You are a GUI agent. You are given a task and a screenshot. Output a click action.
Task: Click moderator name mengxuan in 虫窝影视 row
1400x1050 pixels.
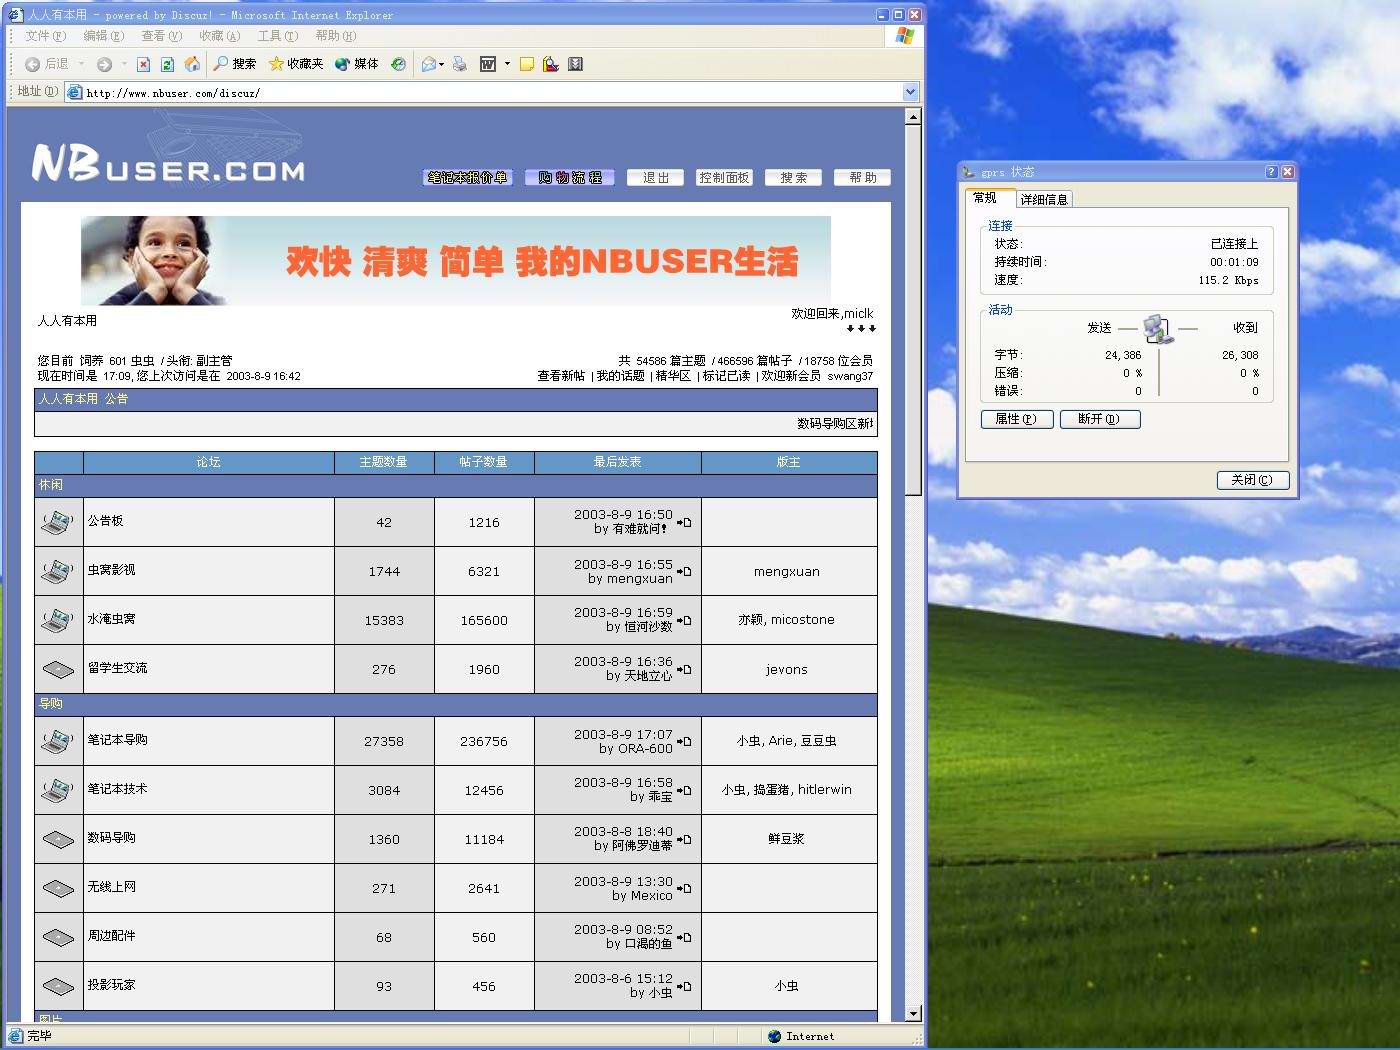(x=787, y=572)
